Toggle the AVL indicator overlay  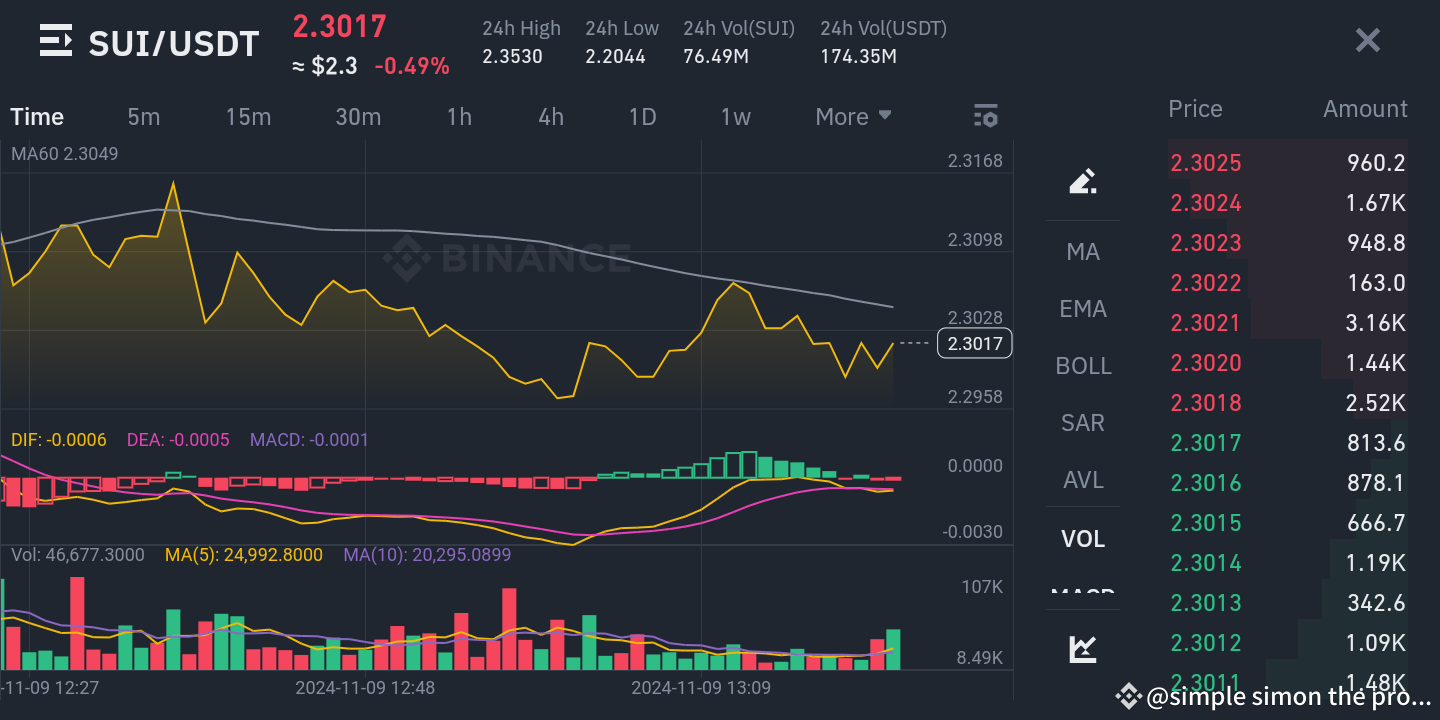tap(1083, 479)
